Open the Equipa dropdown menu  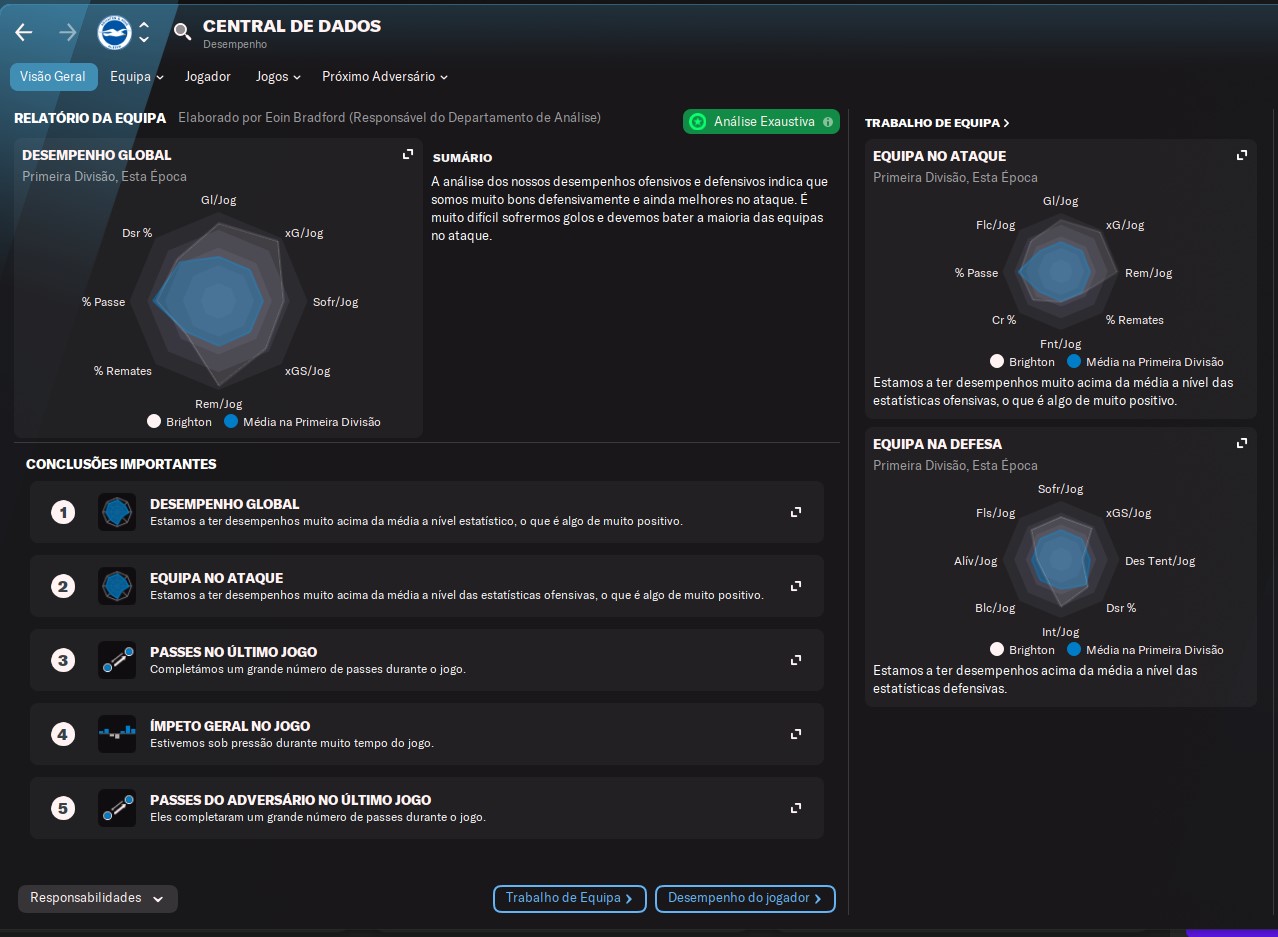137,77
